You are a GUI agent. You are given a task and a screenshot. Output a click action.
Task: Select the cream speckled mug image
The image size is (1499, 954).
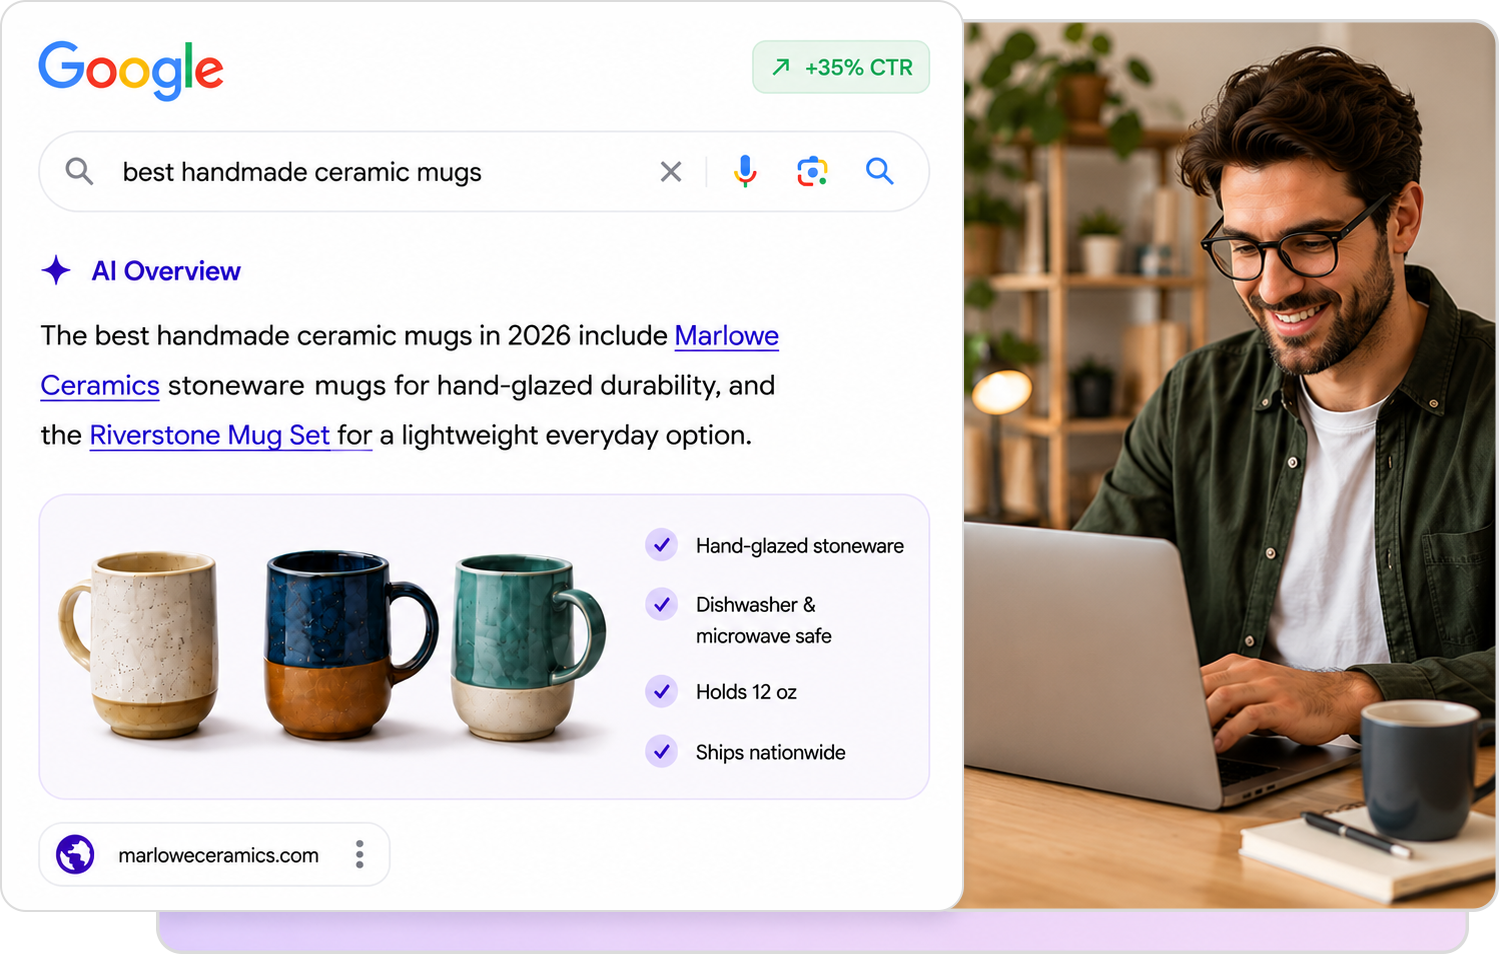tap(140, 644)
